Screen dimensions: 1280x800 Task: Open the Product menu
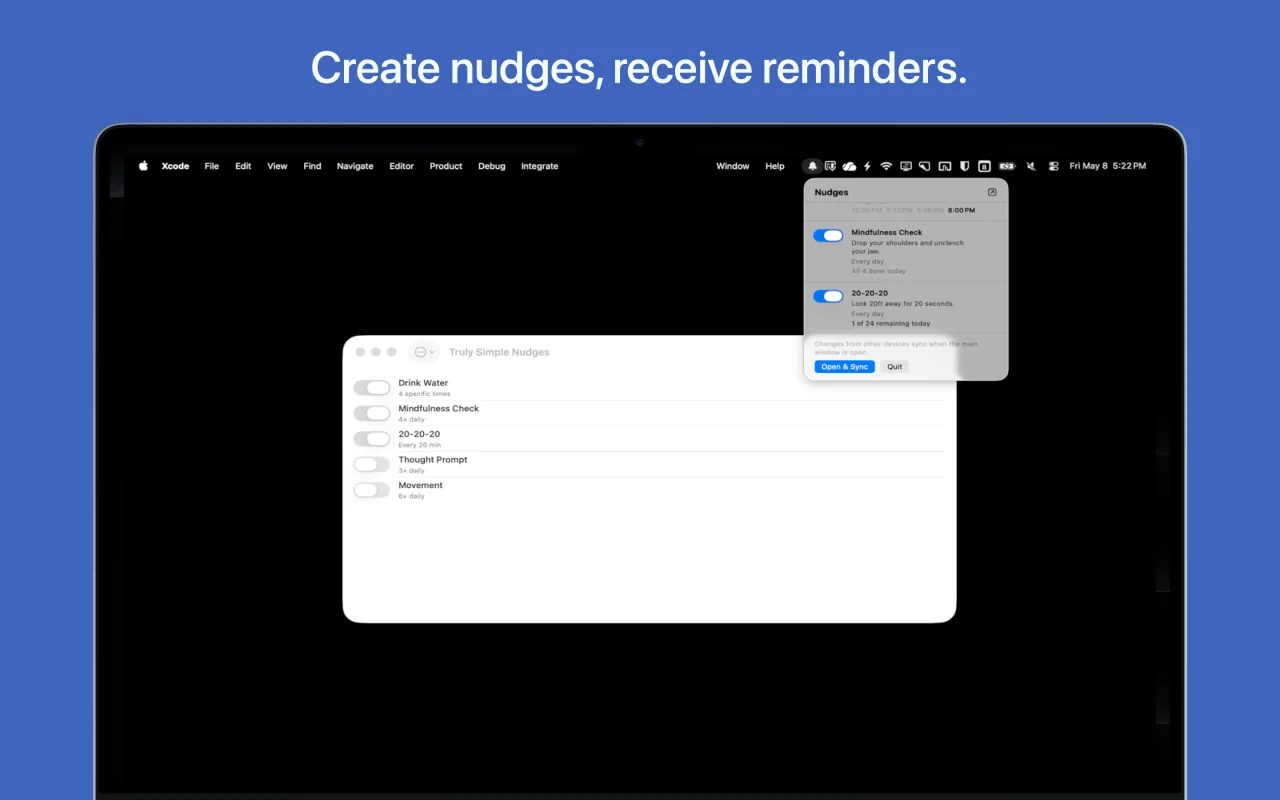click(x=446, y=166)
